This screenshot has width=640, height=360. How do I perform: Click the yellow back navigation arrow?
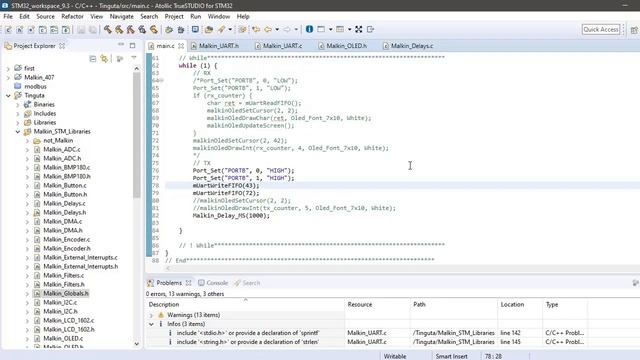(x=268, y=29)
